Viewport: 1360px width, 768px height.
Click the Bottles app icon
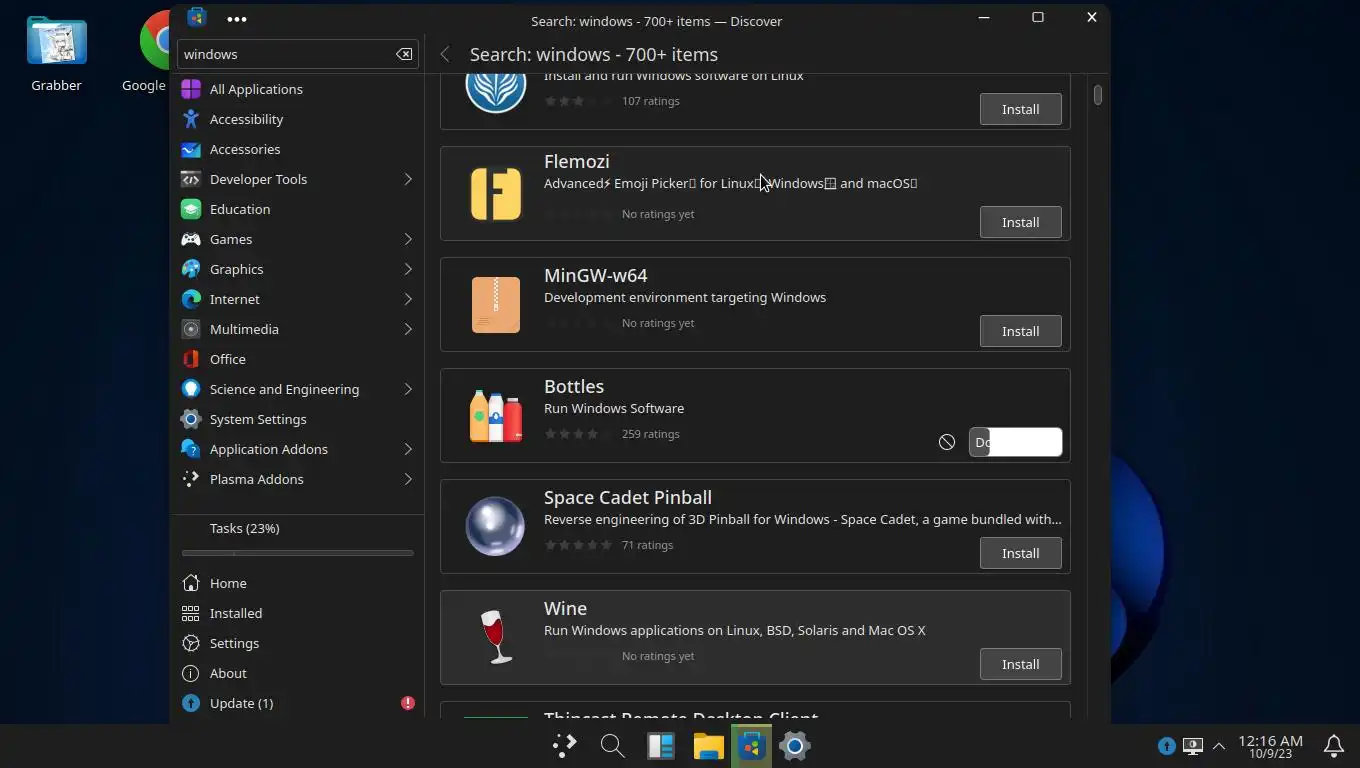point(496,416)
